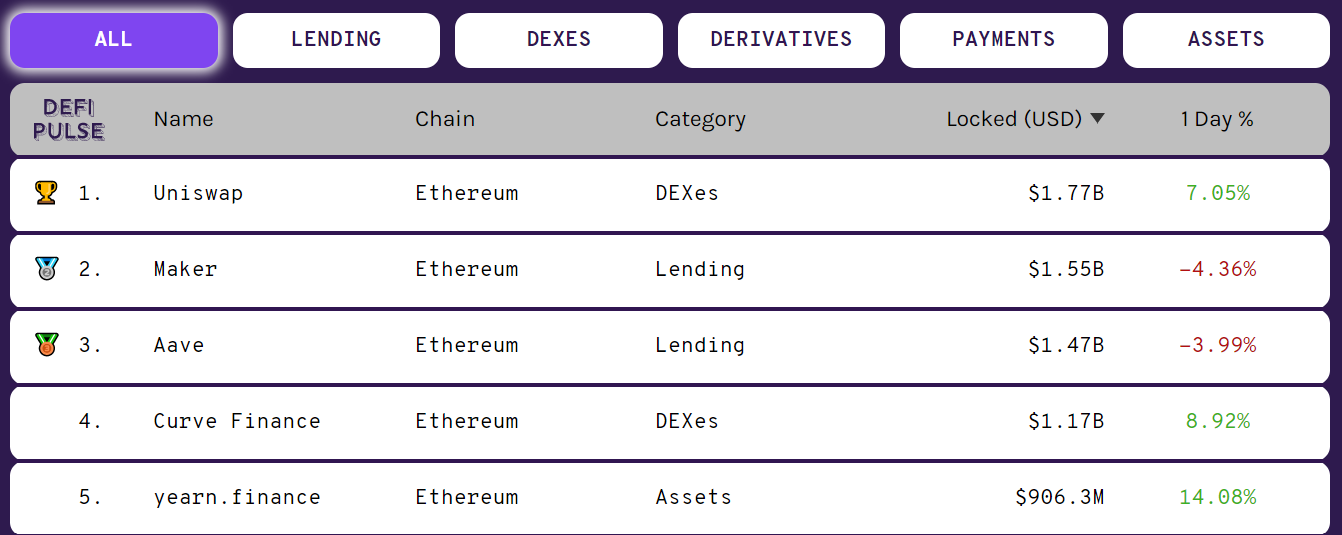Sort by the Chain column header
This screenshot has height=535, width=1342.
(445, 119)
